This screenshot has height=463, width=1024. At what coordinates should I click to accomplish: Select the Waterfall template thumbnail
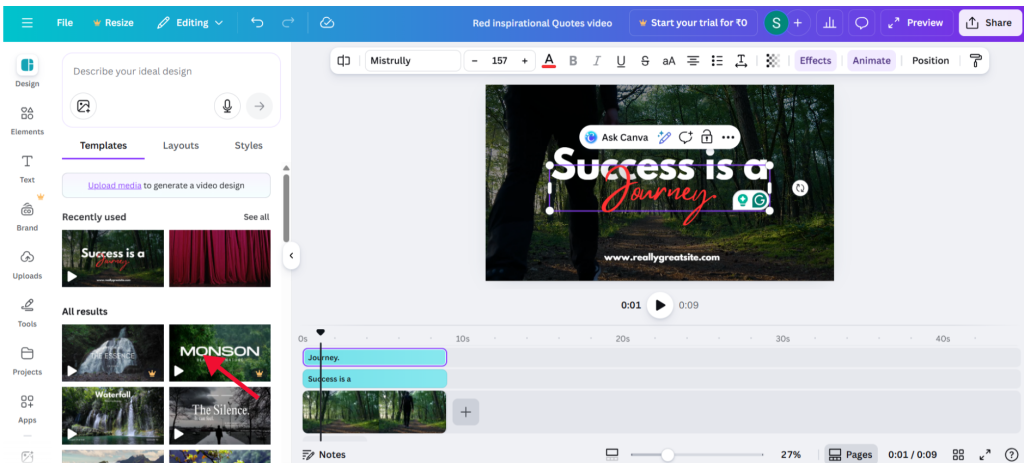pos(113,416)
